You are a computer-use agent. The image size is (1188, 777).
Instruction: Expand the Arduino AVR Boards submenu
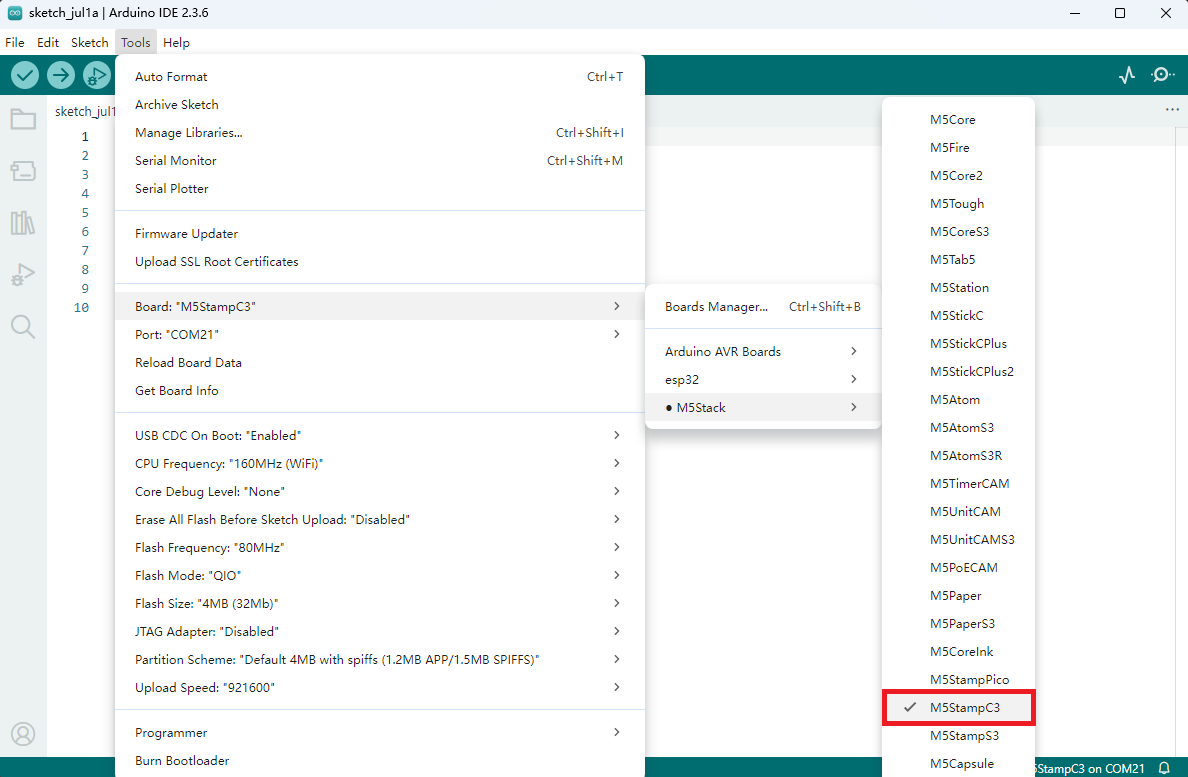click(x=763, y=351)
